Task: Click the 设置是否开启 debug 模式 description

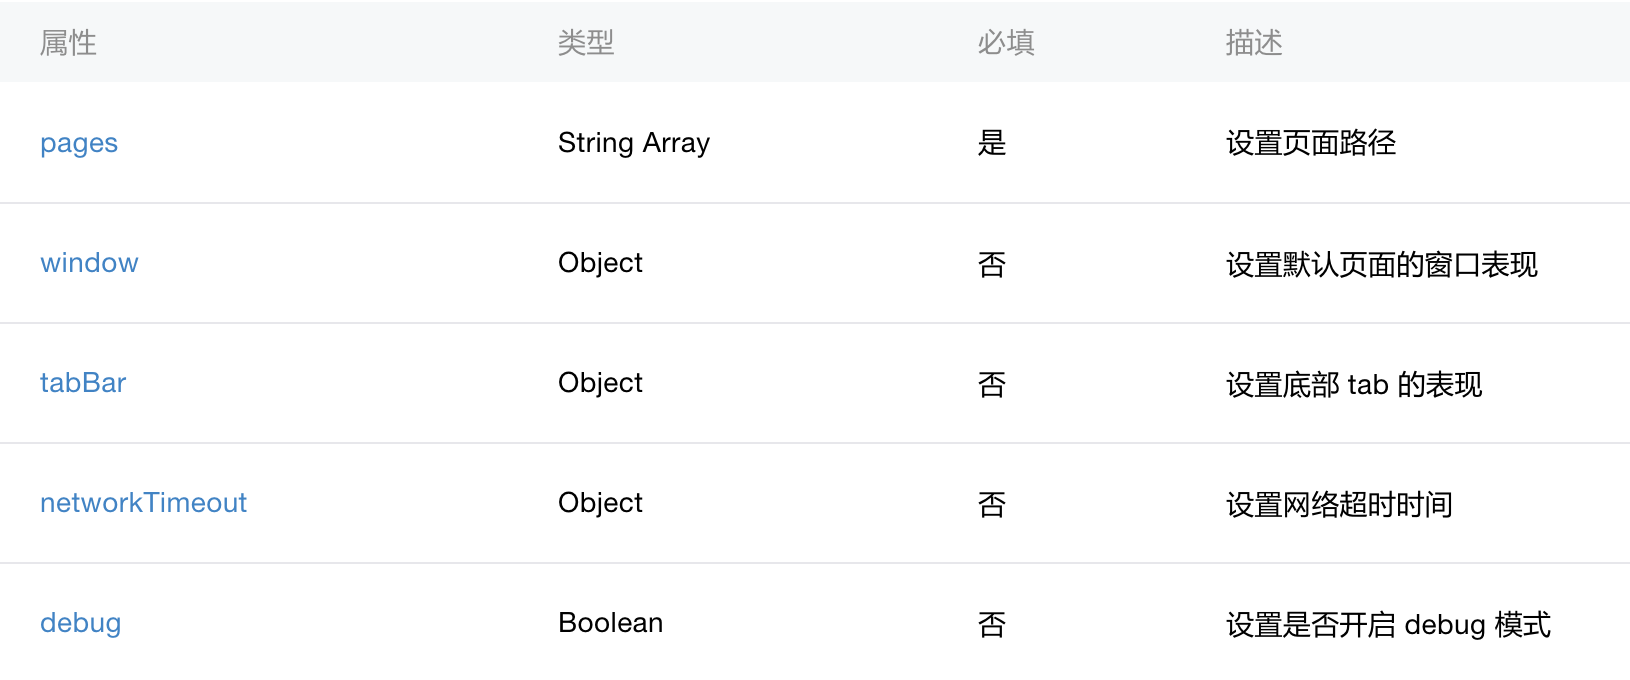Action: coord(1388,624)
